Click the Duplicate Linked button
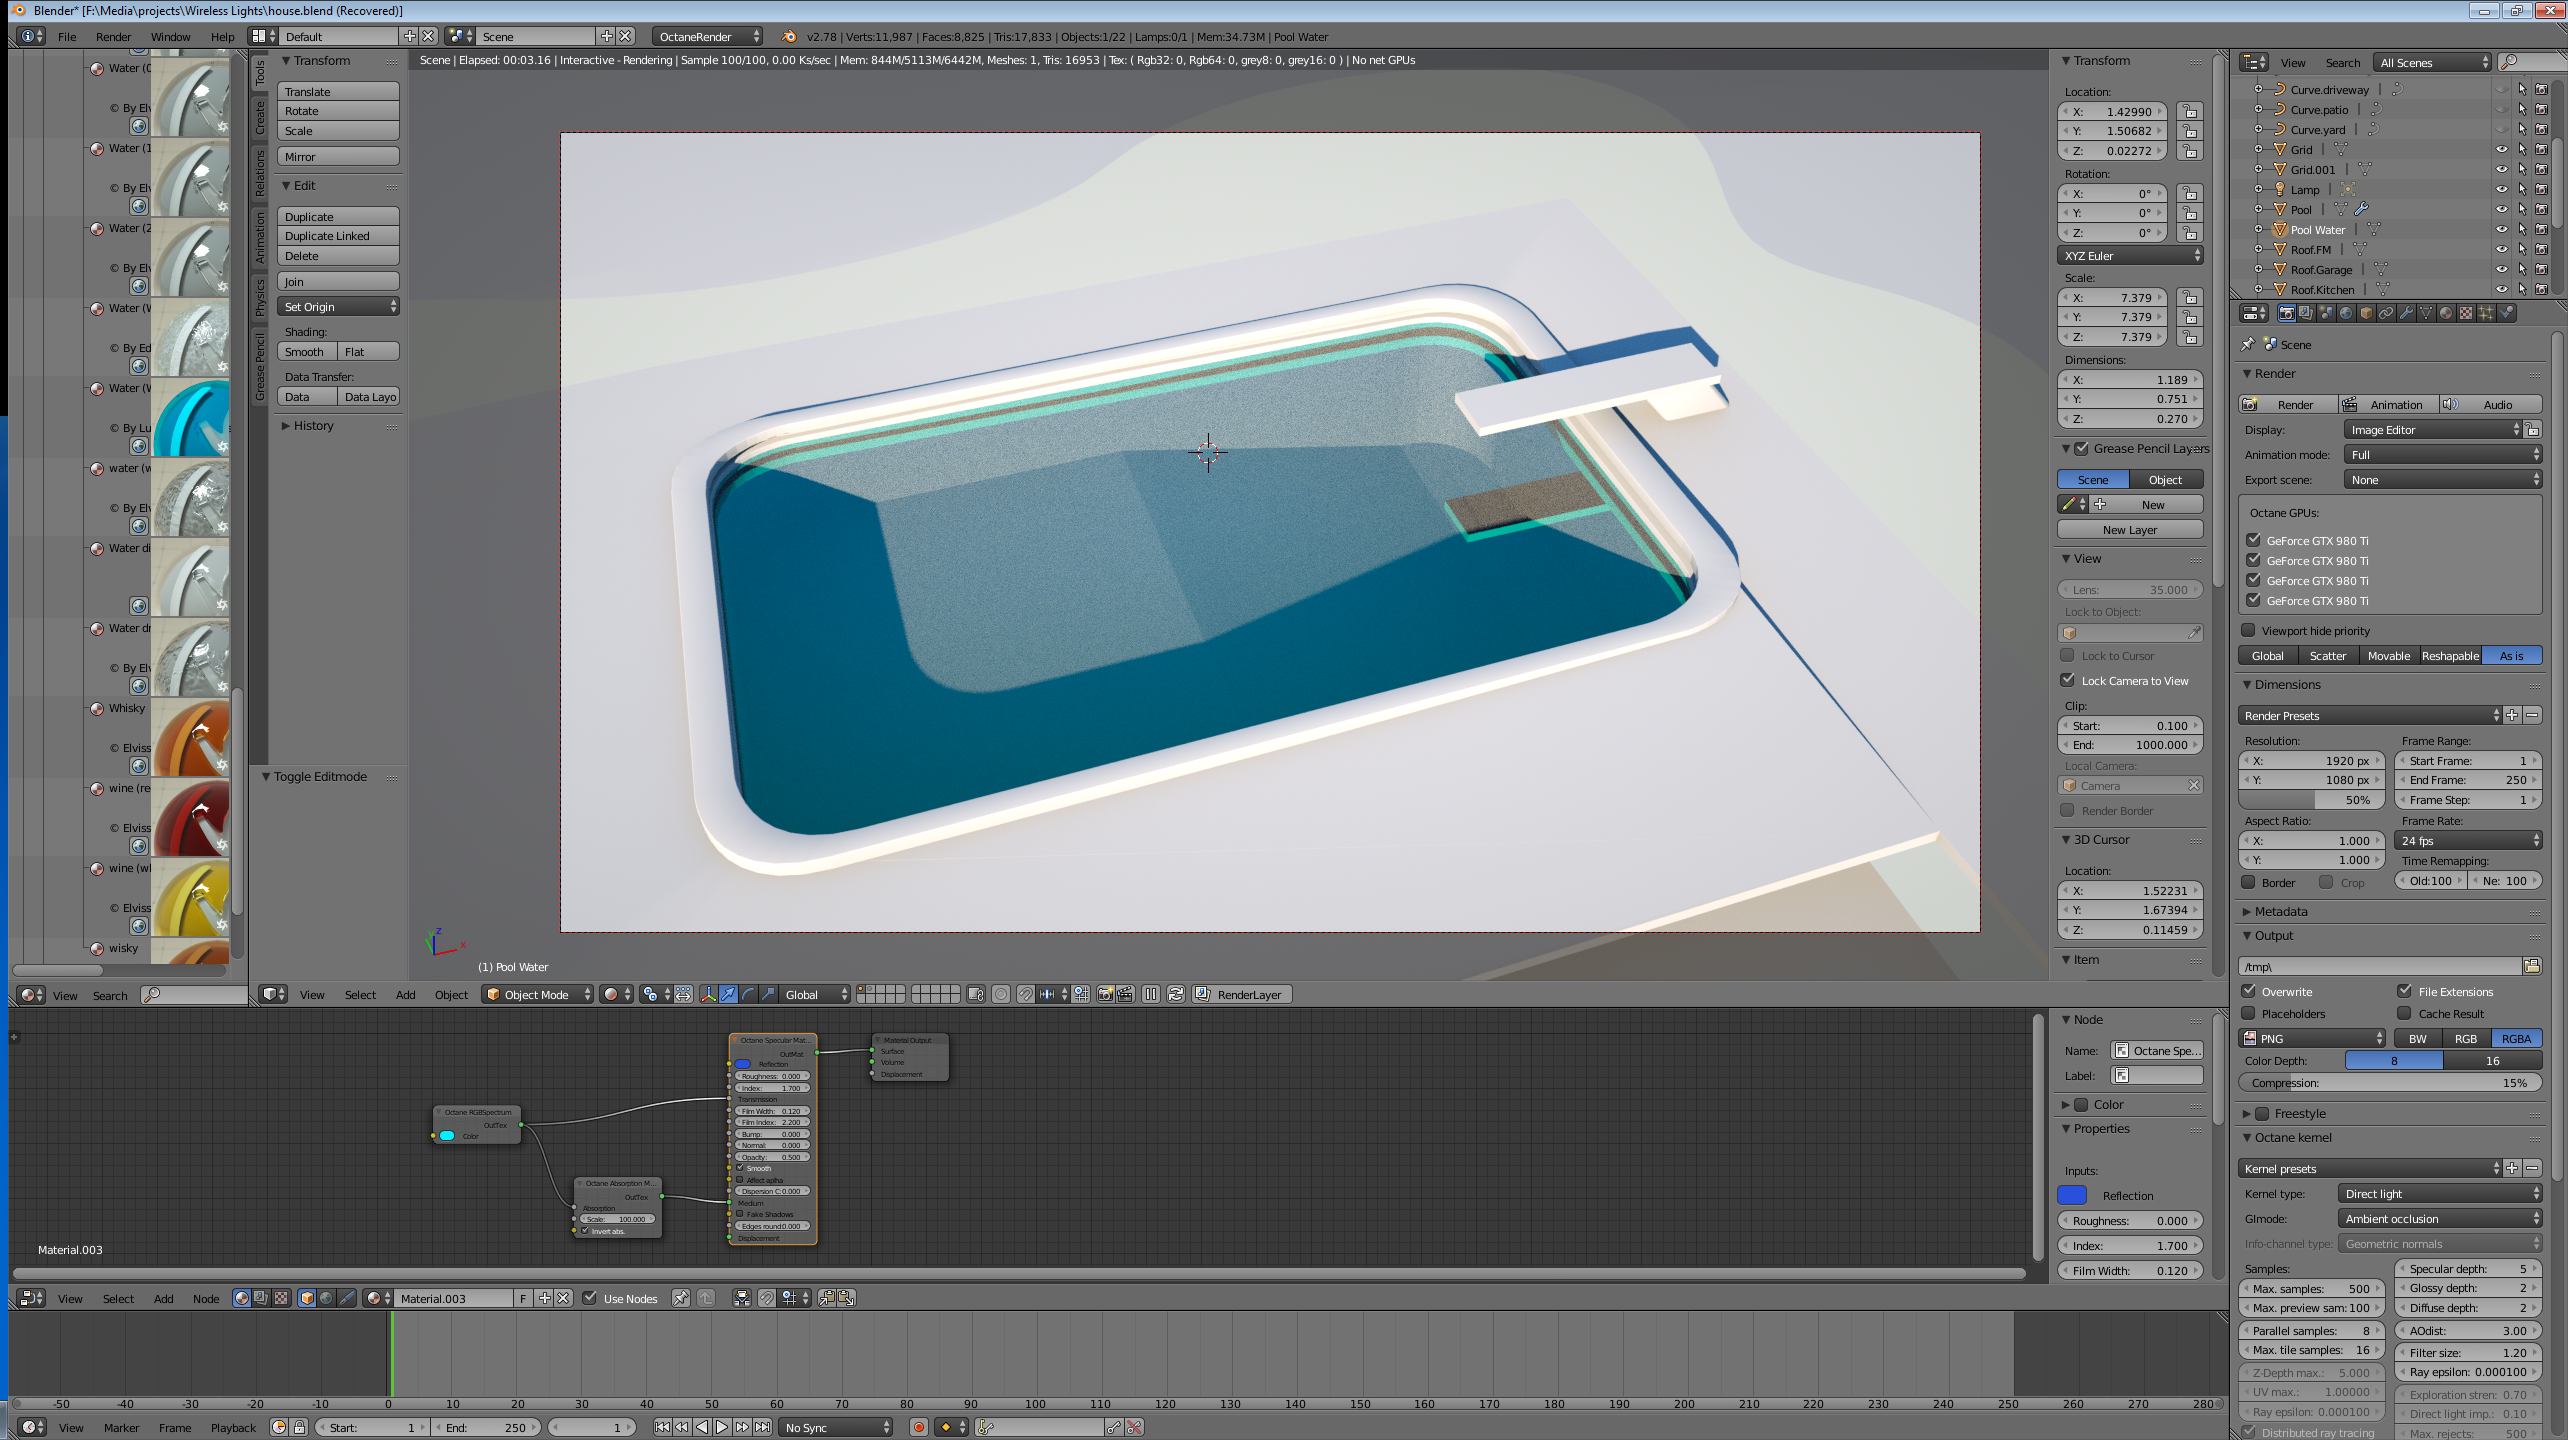 coord(337,236)
